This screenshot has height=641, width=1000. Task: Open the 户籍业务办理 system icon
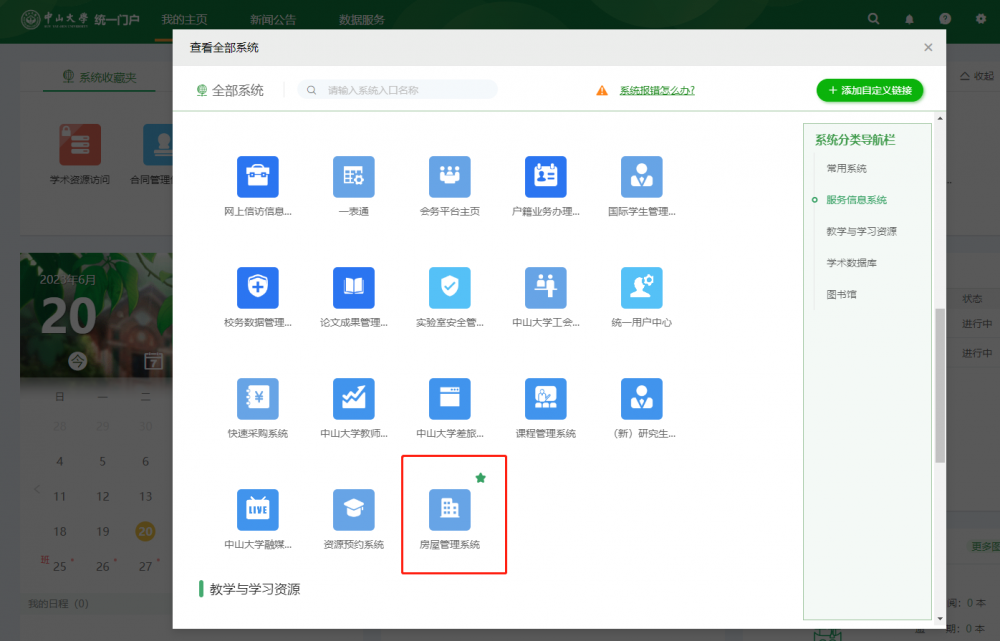(x=545, y=177)
